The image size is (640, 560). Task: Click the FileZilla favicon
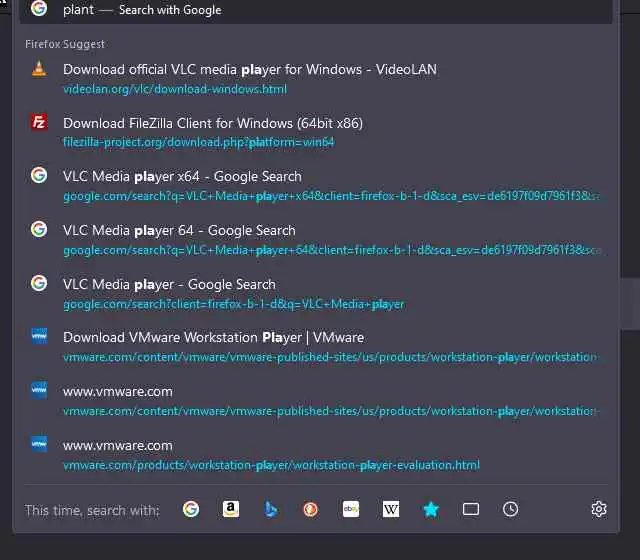tap(39, 122)
